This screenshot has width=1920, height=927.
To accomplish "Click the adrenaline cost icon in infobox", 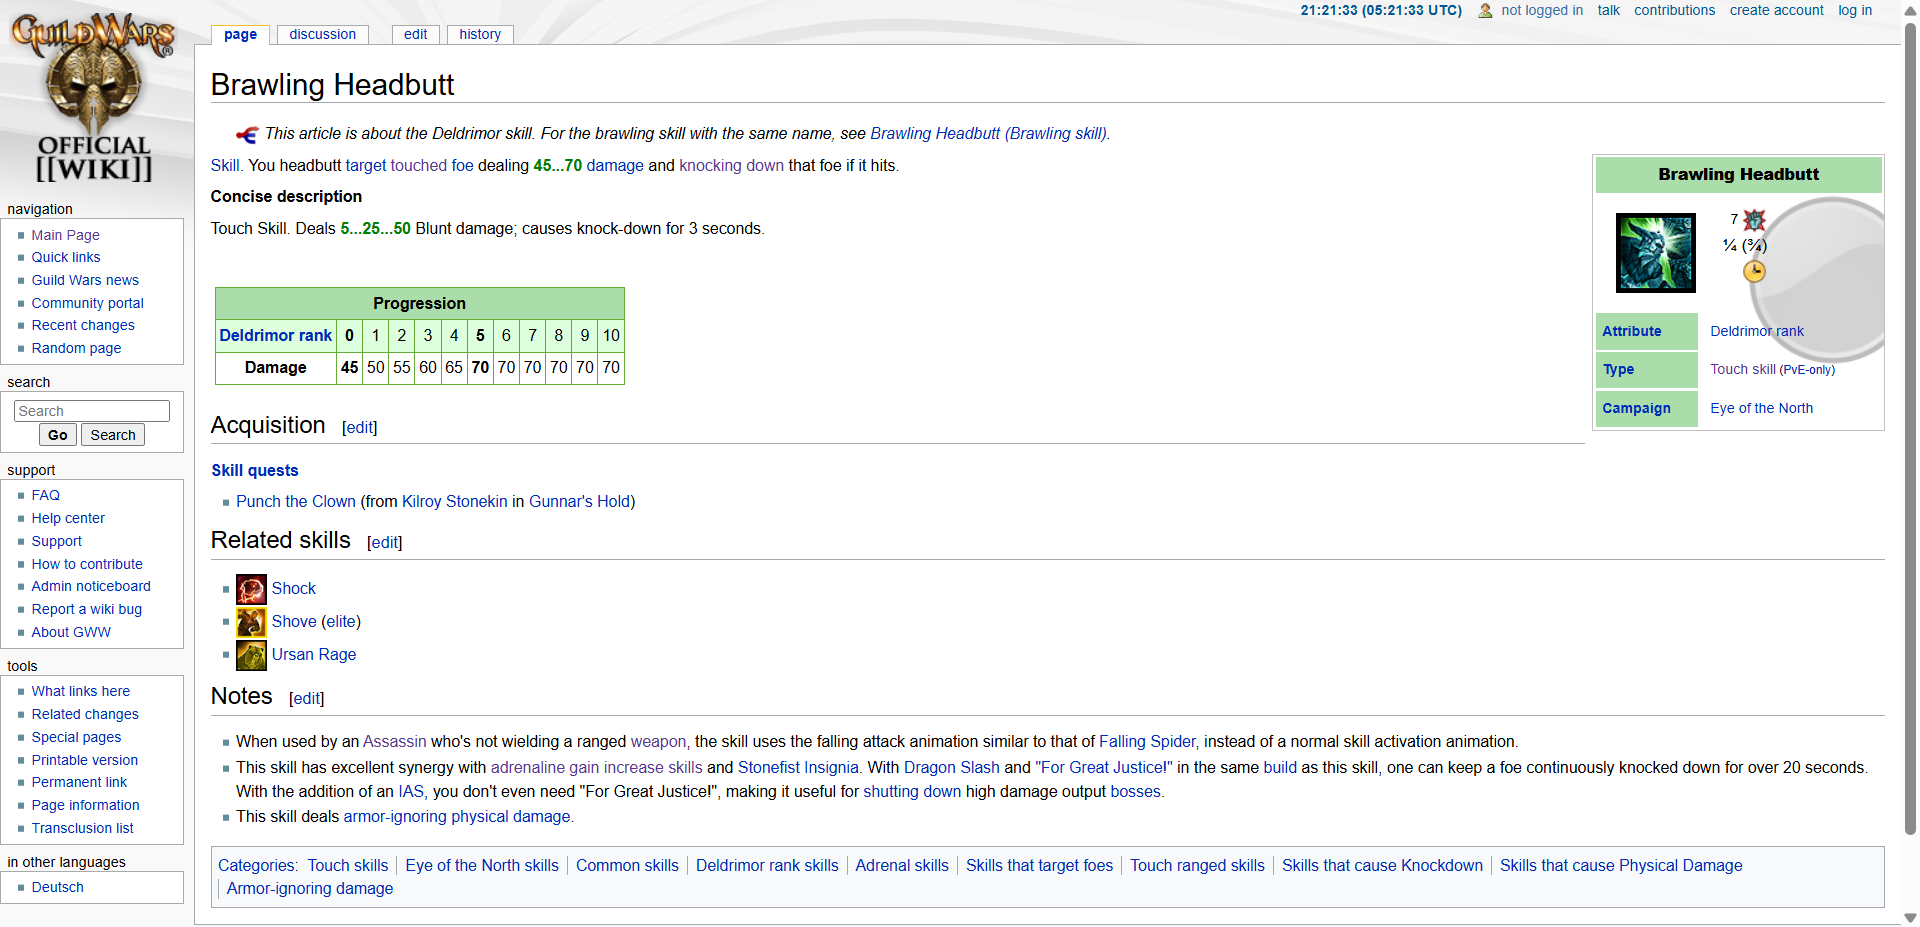I will (1754, 220).
